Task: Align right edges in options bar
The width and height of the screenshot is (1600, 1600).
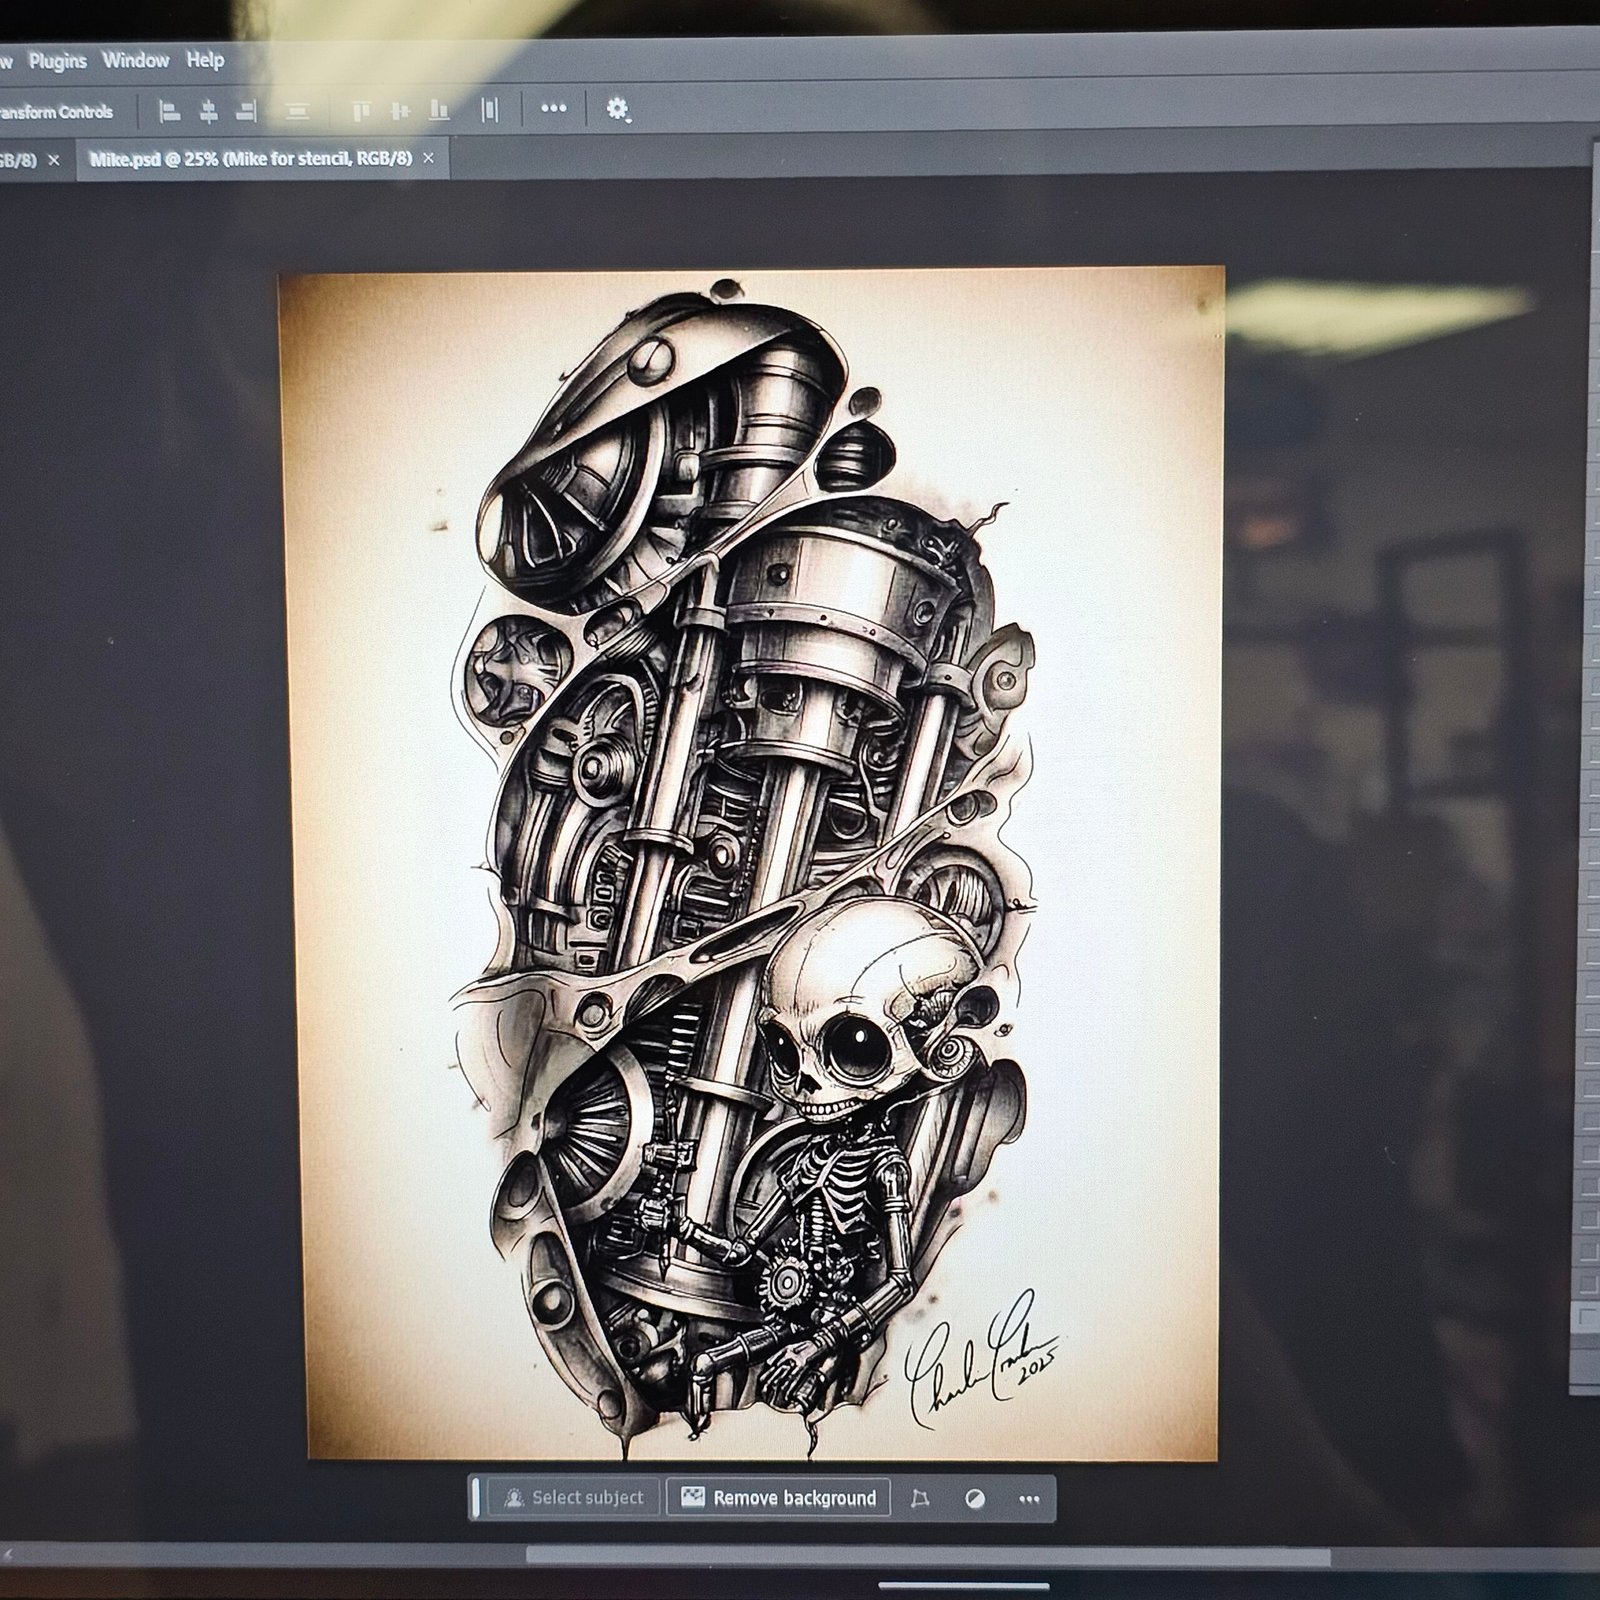Action: 246,111
